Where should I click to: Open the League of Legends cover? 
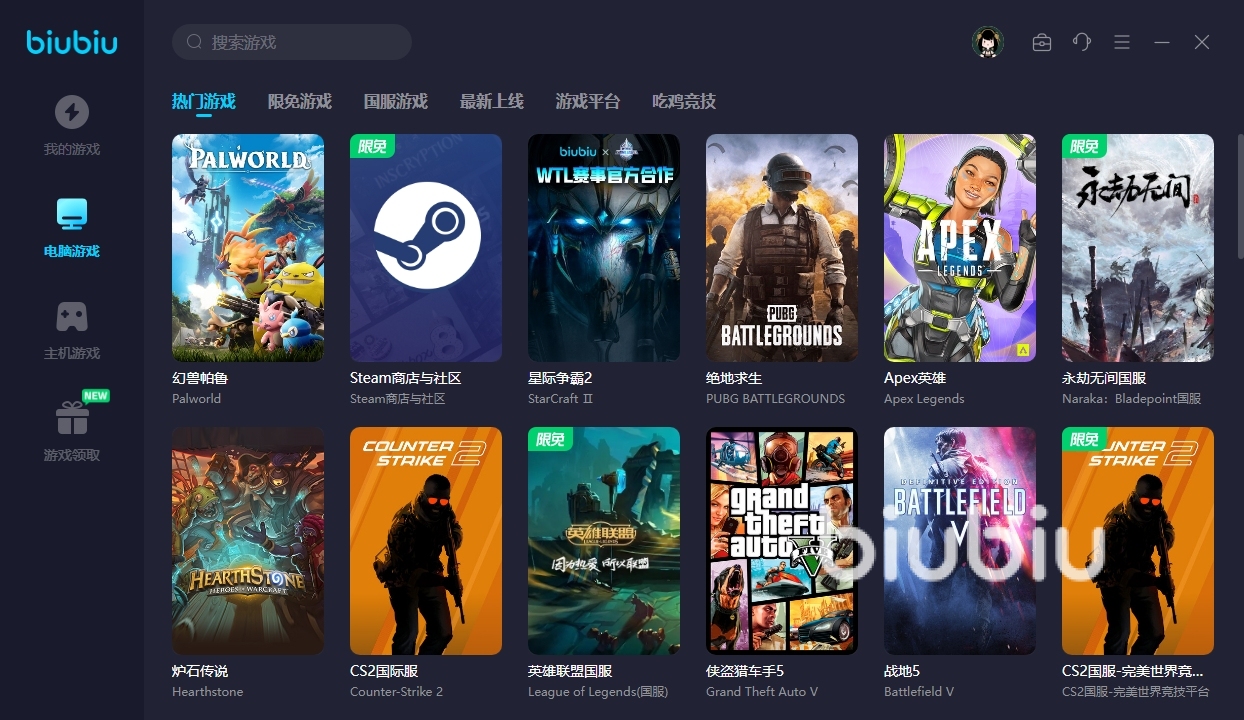pos(604,541)
